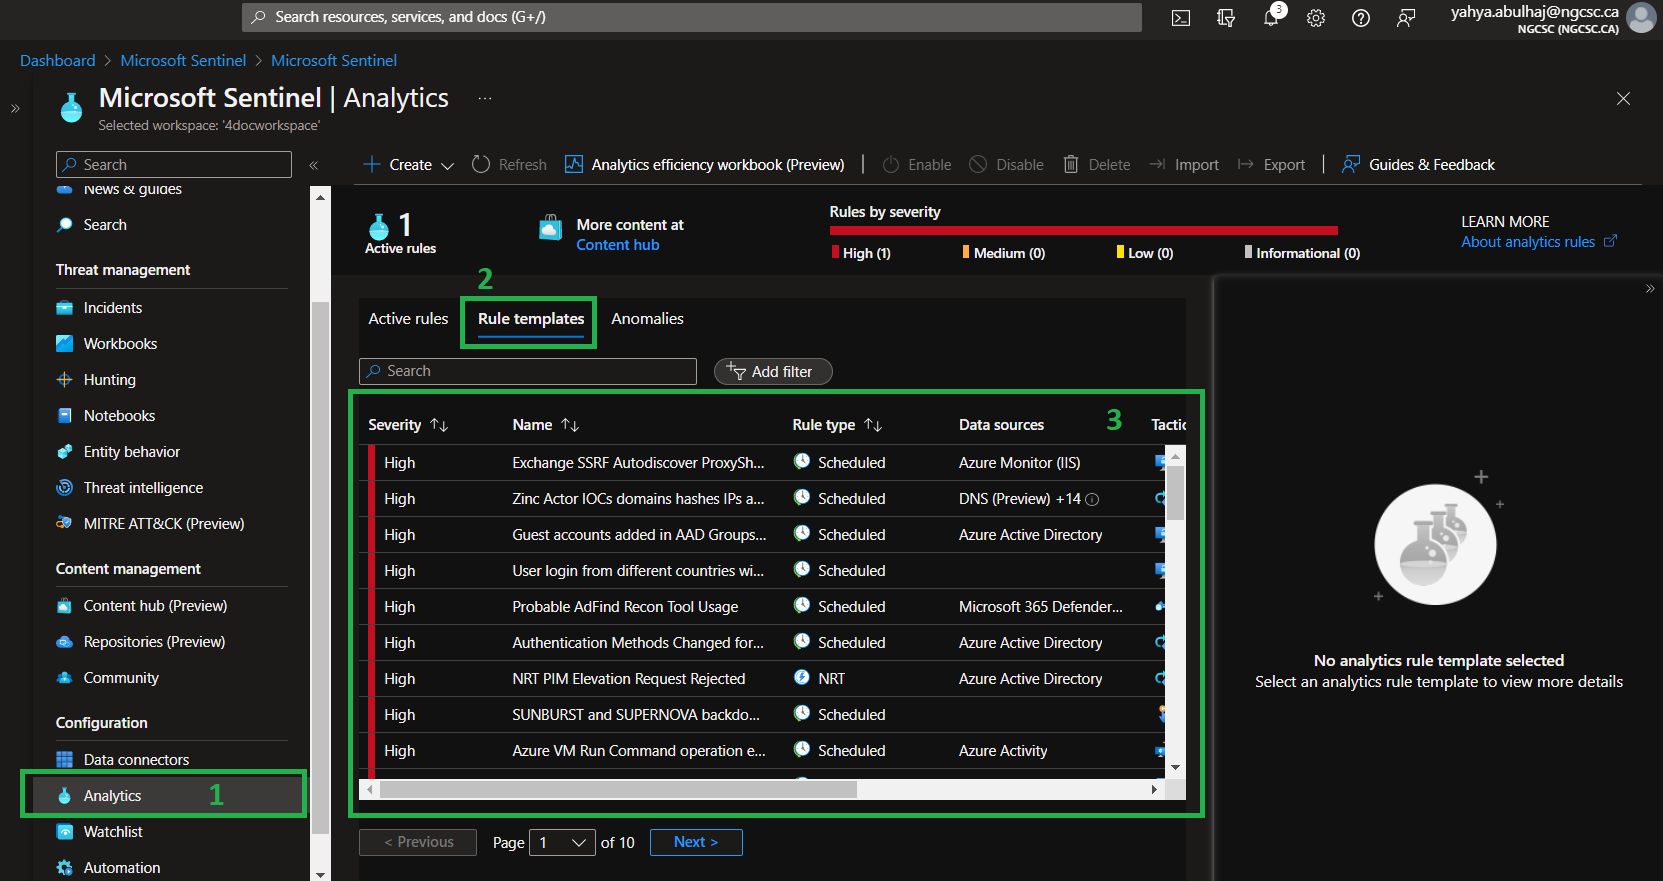The height and width of the screenshot is (881, 1663).
Task: Refresh the analytics rules list
Action: pos(509,165)
